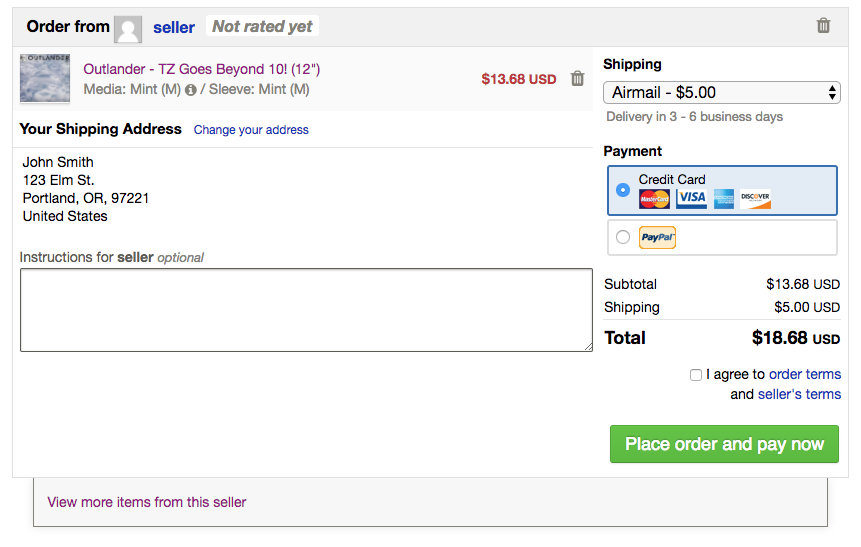Viewport: 861px width, 547px height.
Task: Check the agree to order terms box
Action: click(696, 375)
